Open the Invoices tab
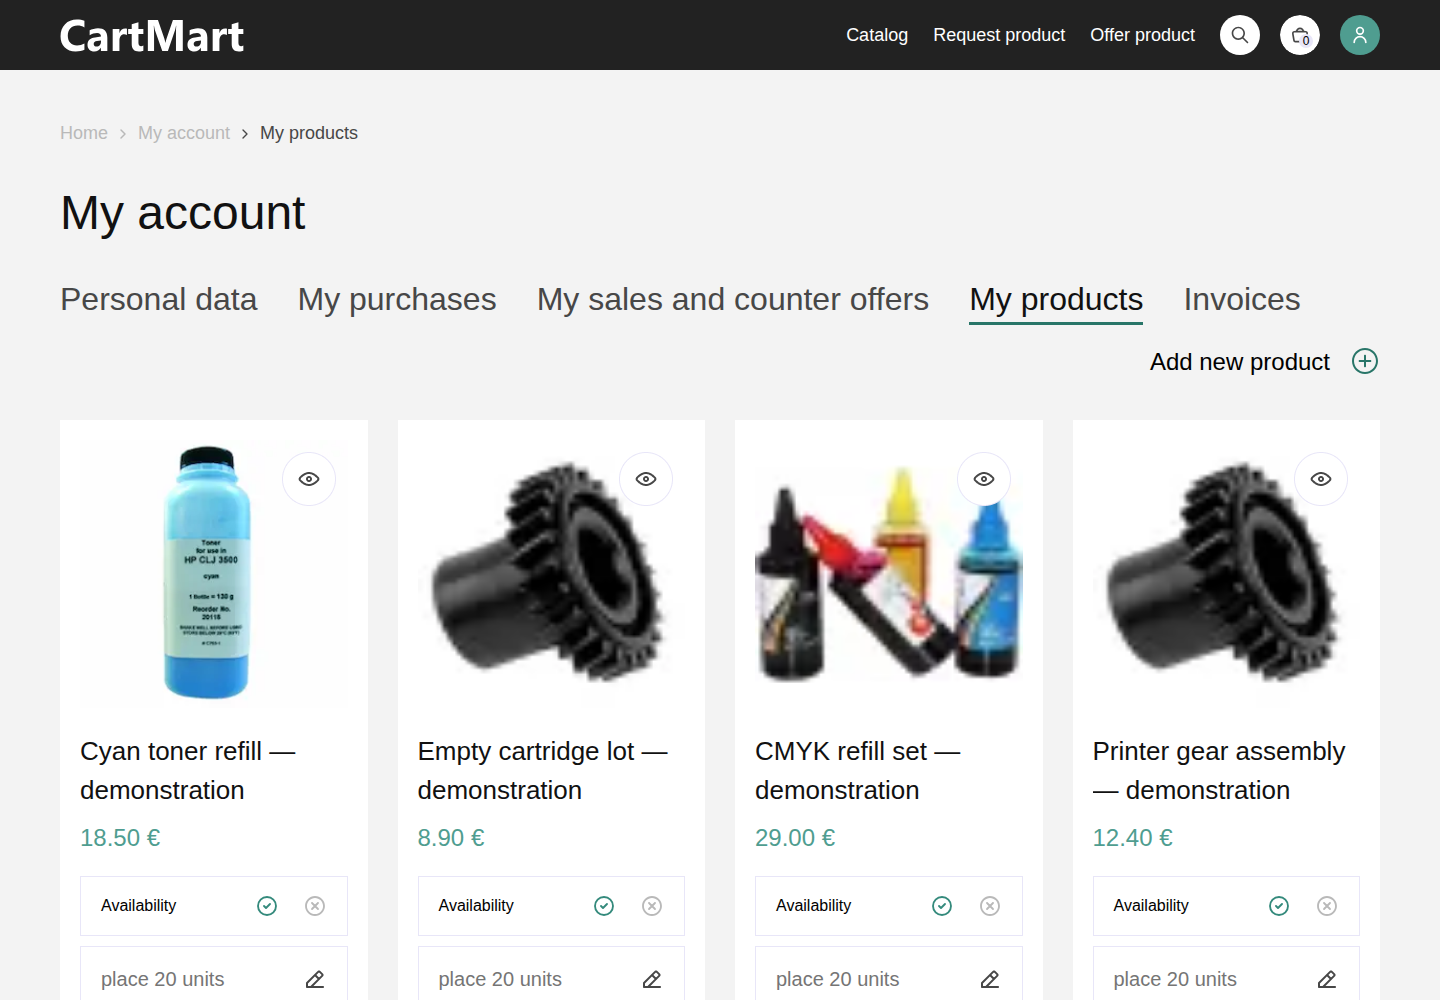Image resolution: width=1440 pixels, height=1000 pixels. pos(1242,299)
